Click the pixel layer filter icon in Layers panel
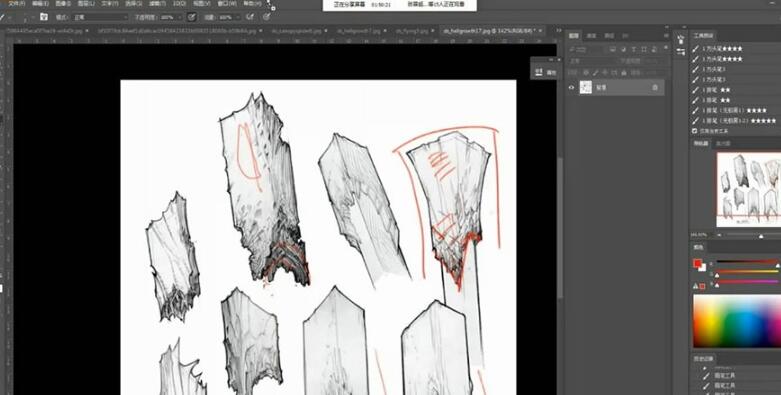The height and width of the screenshot is (395, 781). (x=612, y=49)
